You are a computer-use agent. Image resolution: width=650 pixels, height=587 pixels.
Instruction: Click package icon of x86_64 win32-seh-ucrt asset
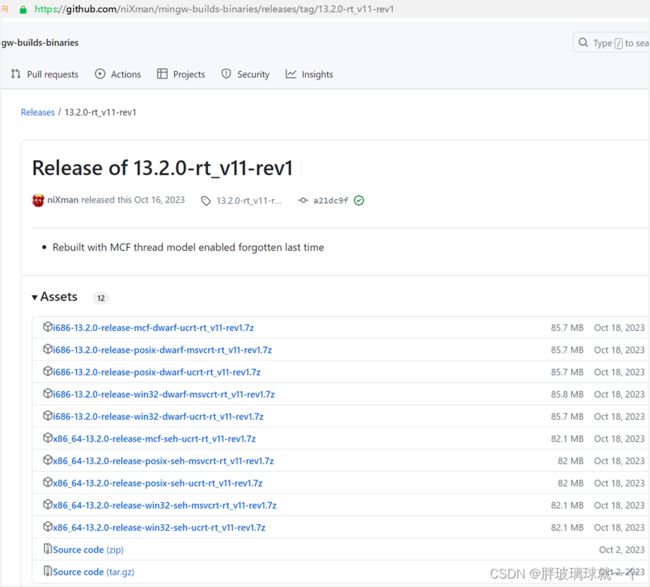(48, 526)
